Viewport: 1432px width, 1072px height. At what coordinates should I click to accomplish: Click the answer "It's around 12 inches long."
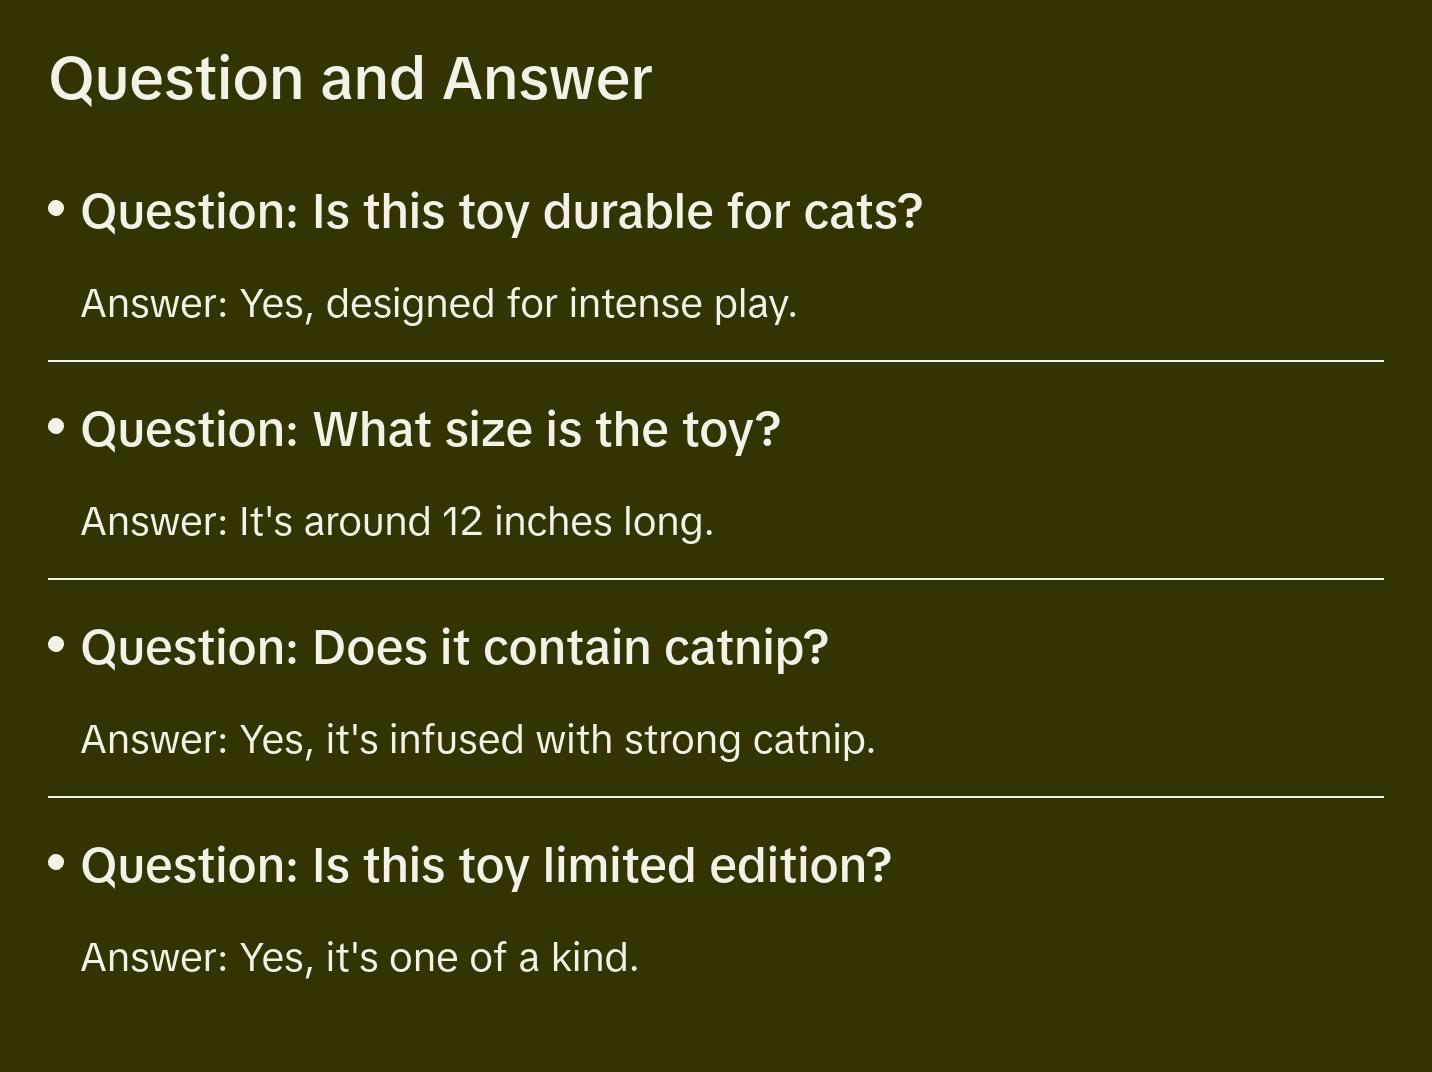point(397,522)
